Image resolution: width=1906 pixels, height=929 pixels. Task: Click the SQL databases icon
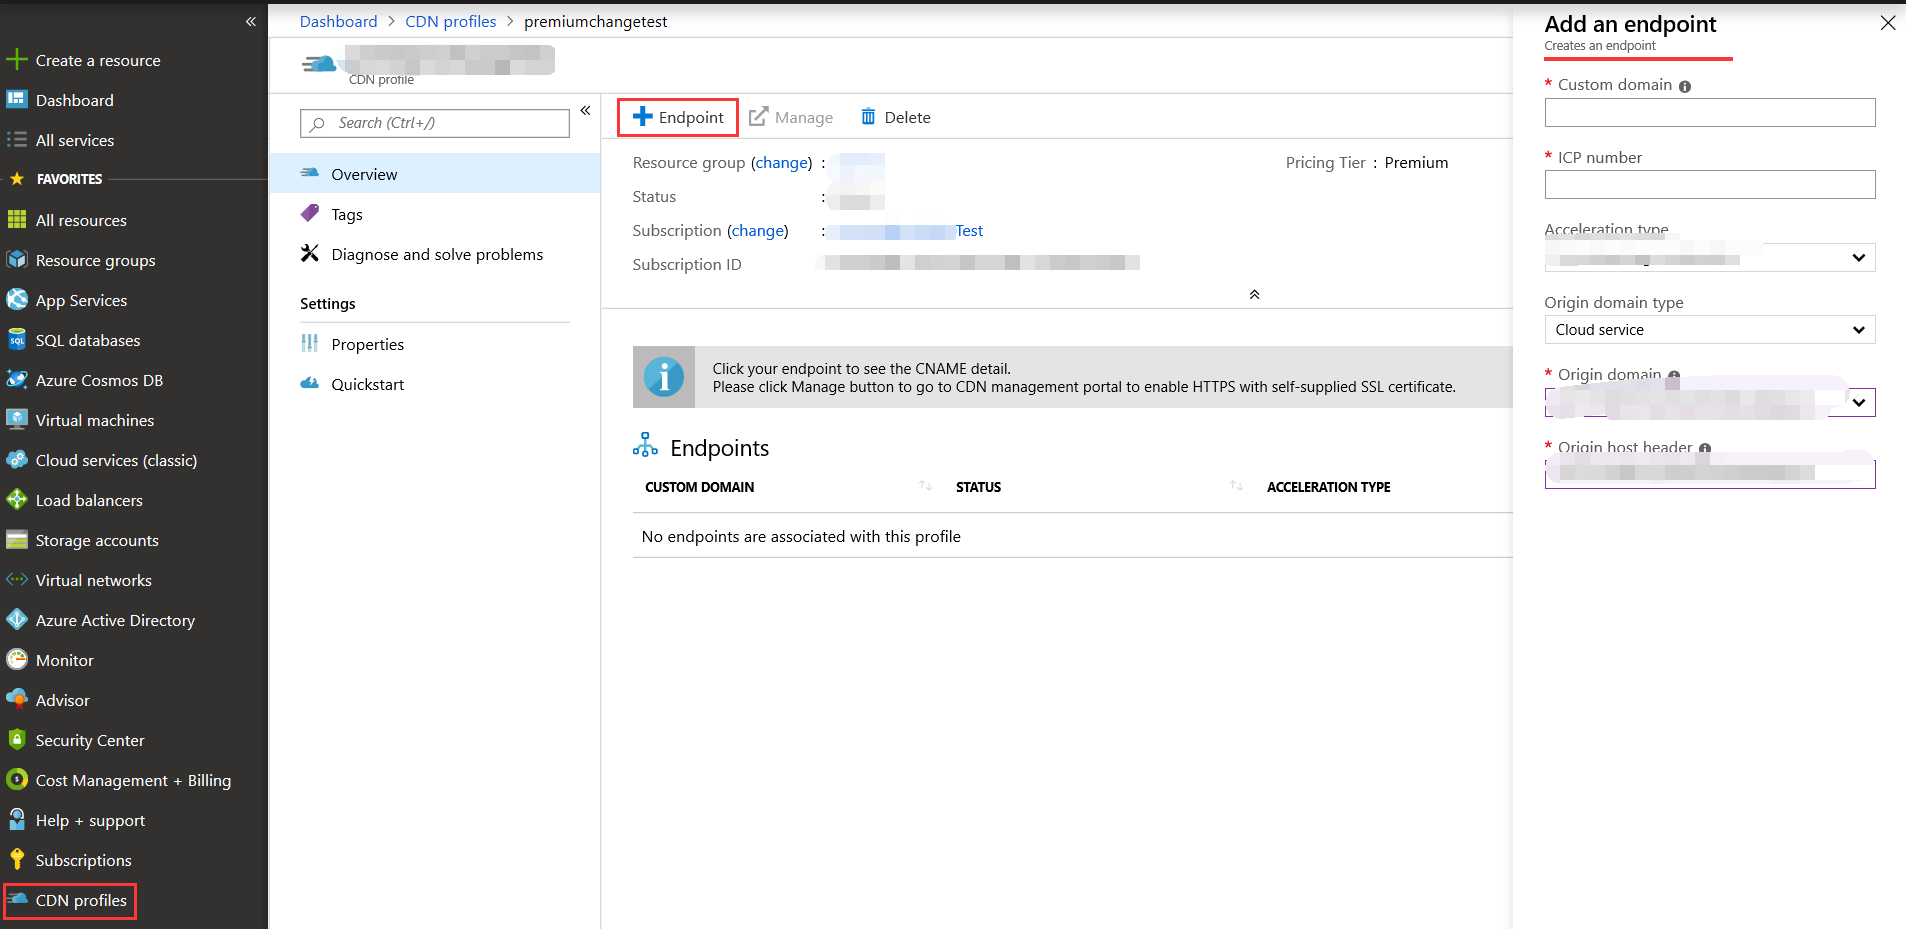[x=17, y=340]
